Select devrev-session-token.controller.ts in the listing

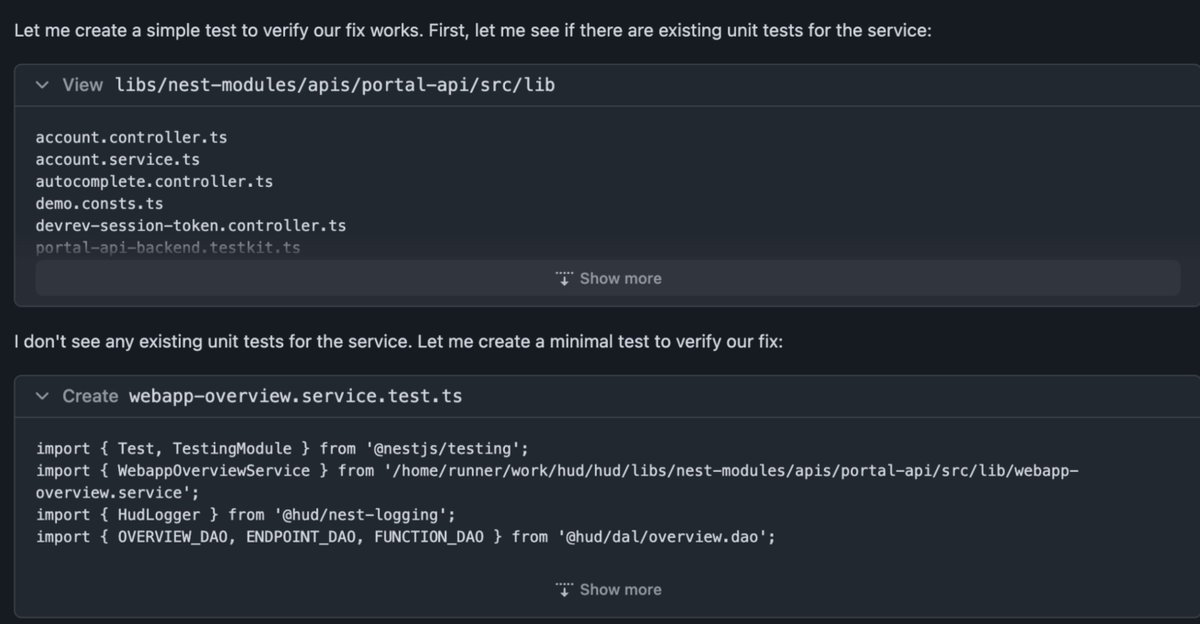191,225
